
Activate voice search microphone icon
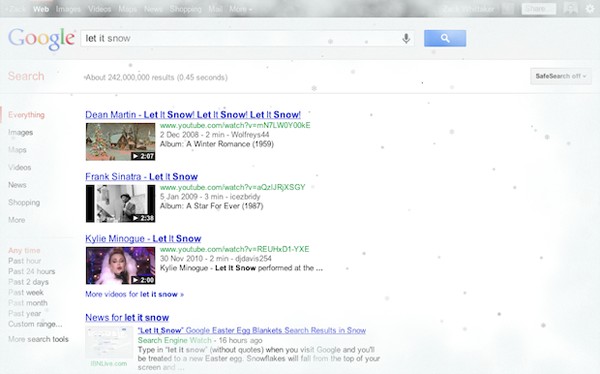406,38
